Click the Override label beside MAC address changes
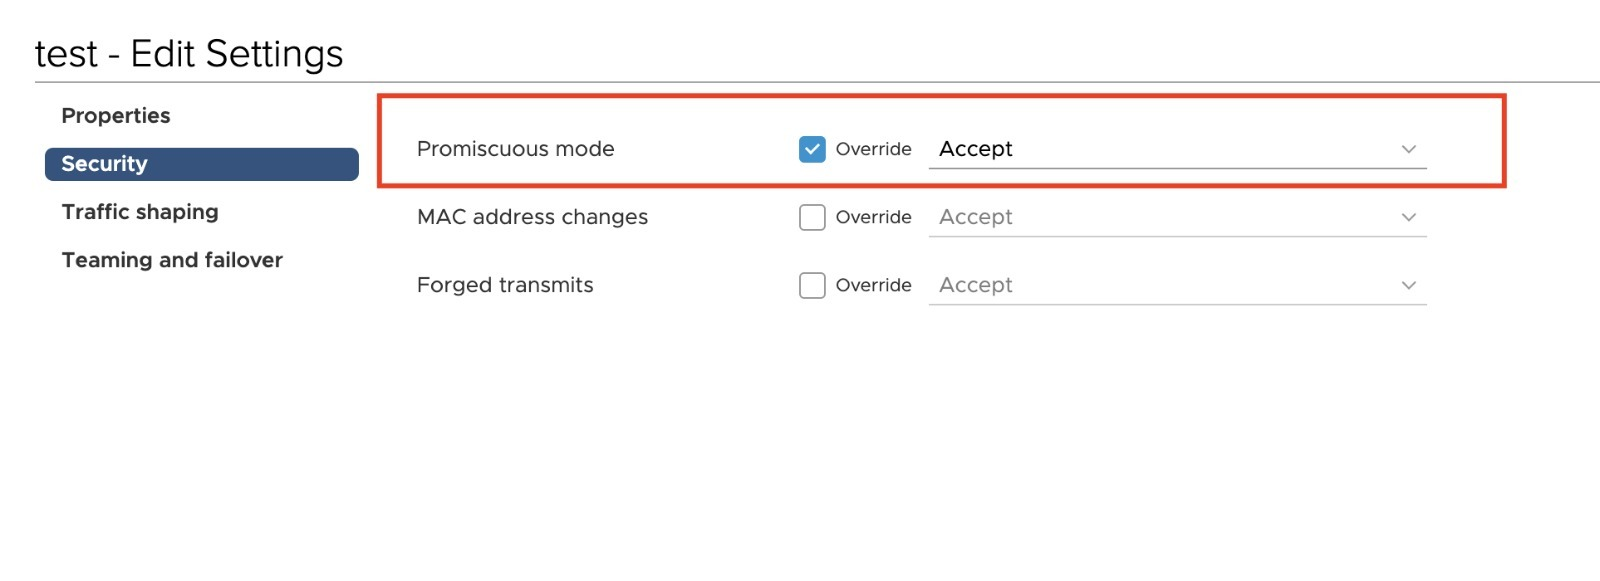This screenshot has width=1600, height=581. coord(873,217)
